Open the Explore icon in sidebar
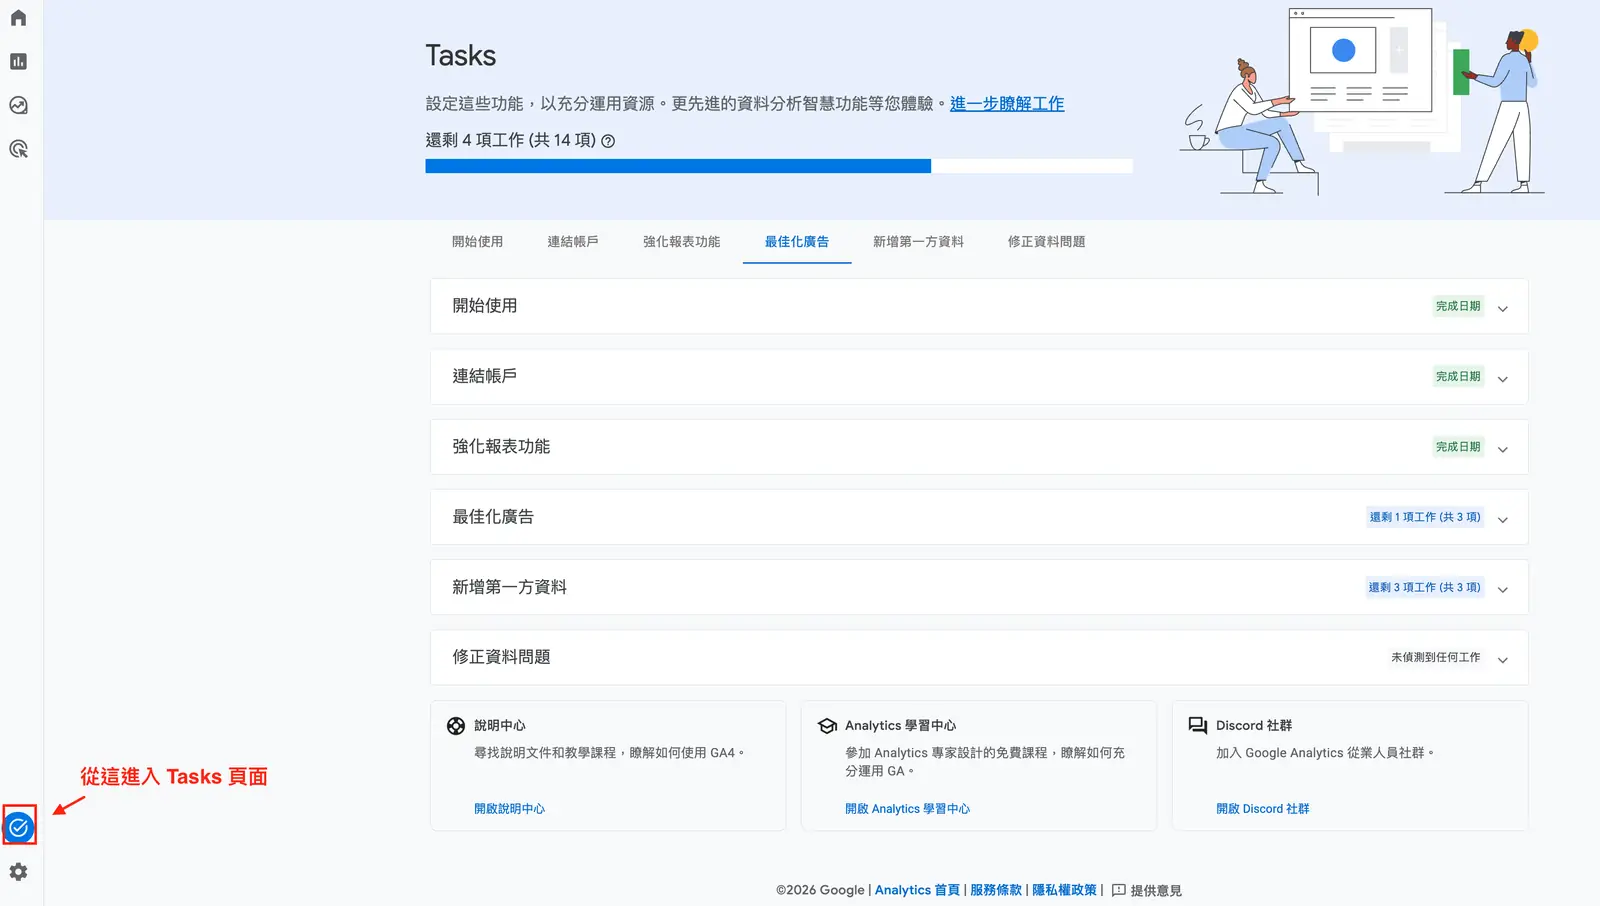 (x=18, y=105)
